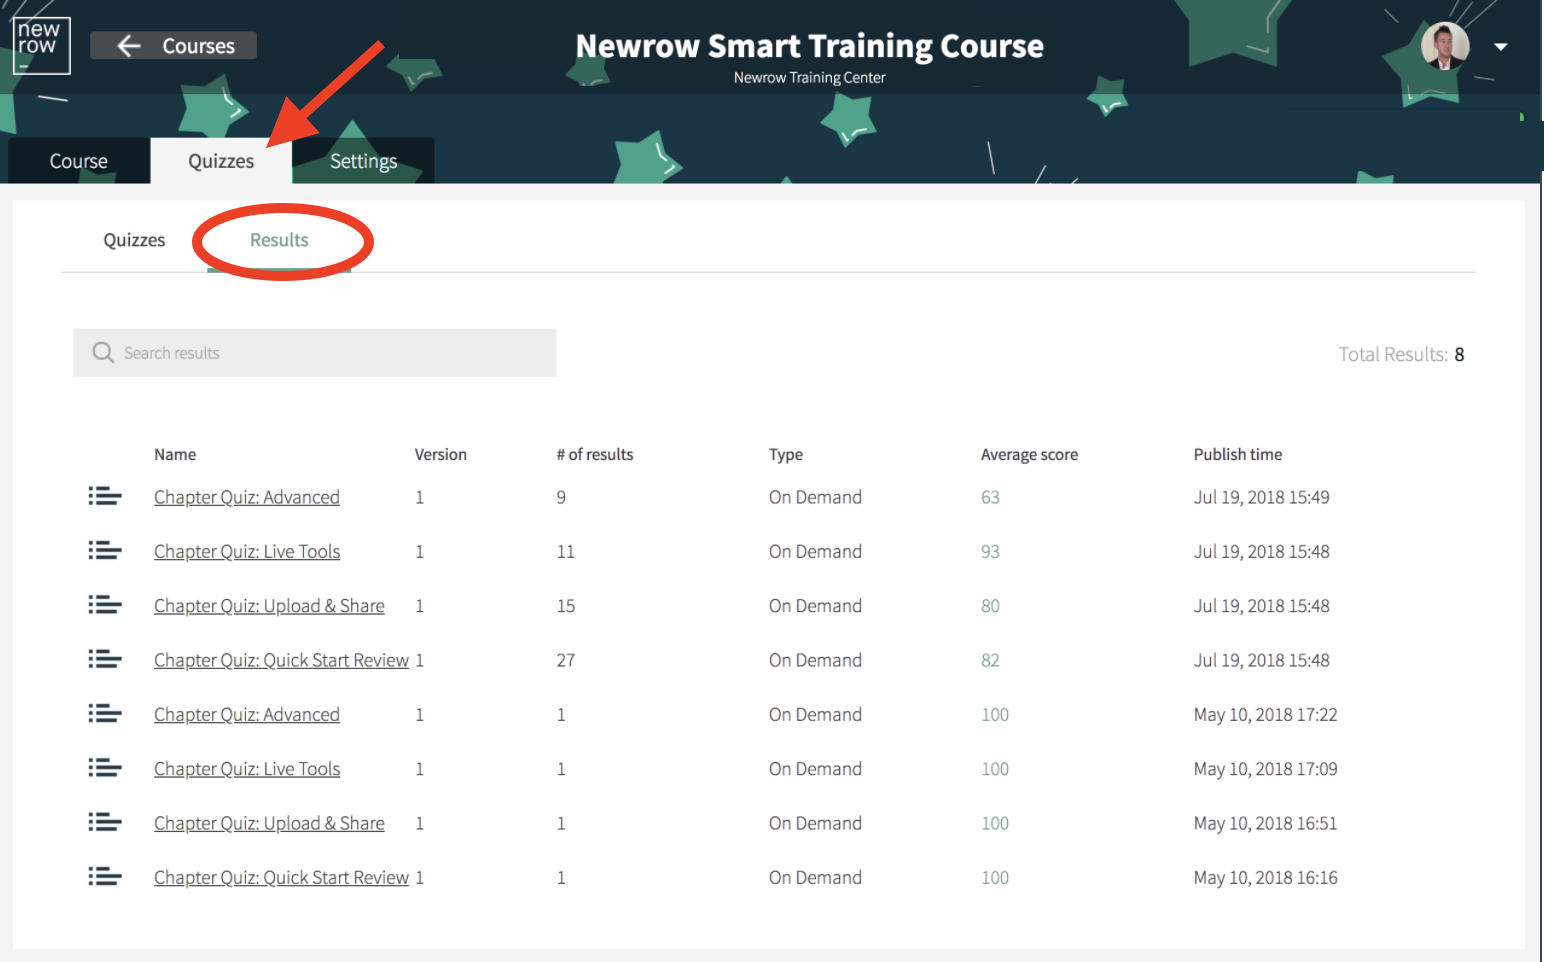Image resolution: width=1544 pixels, height=962 pixels.
Task: Click the newrow logo
Action: (41, 46)
